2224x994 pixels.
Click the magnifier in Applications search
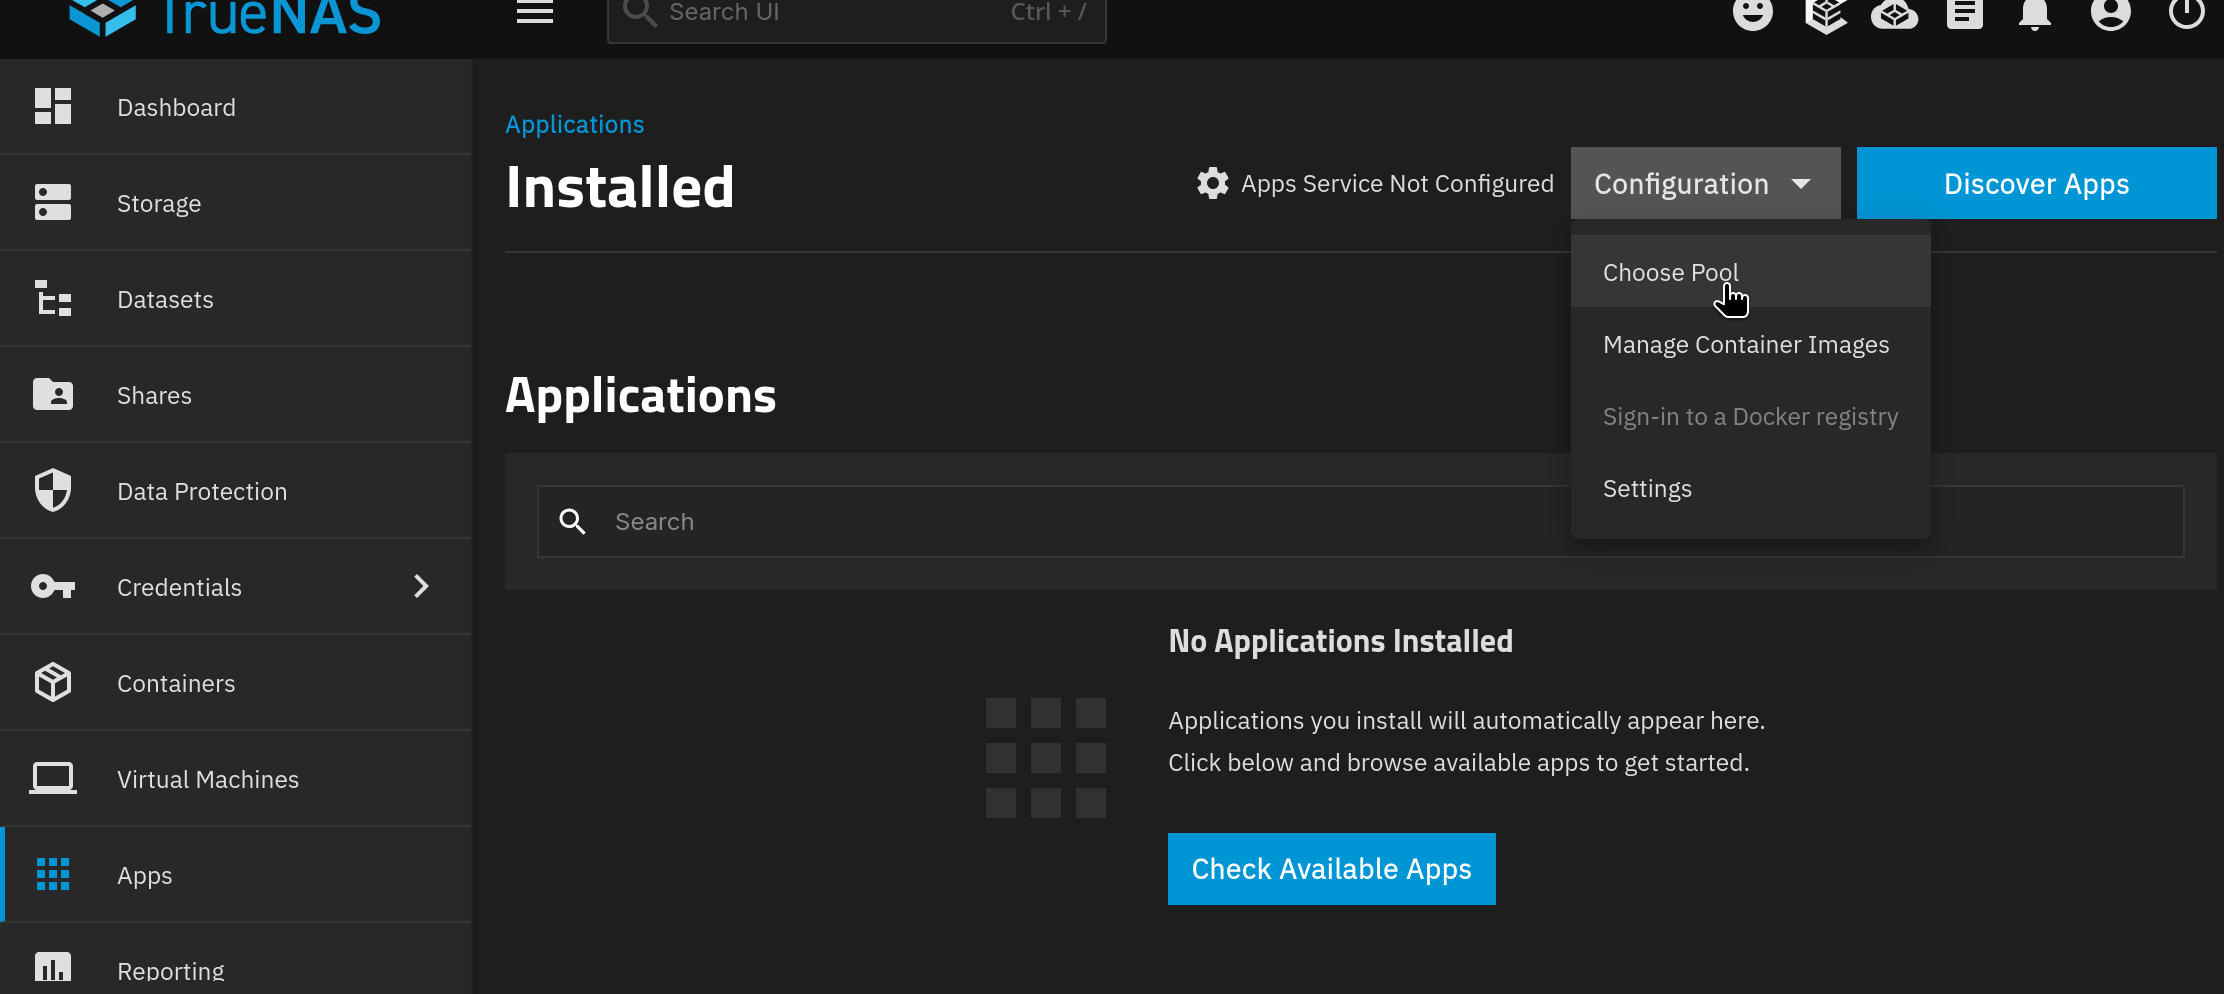(572, 521)
